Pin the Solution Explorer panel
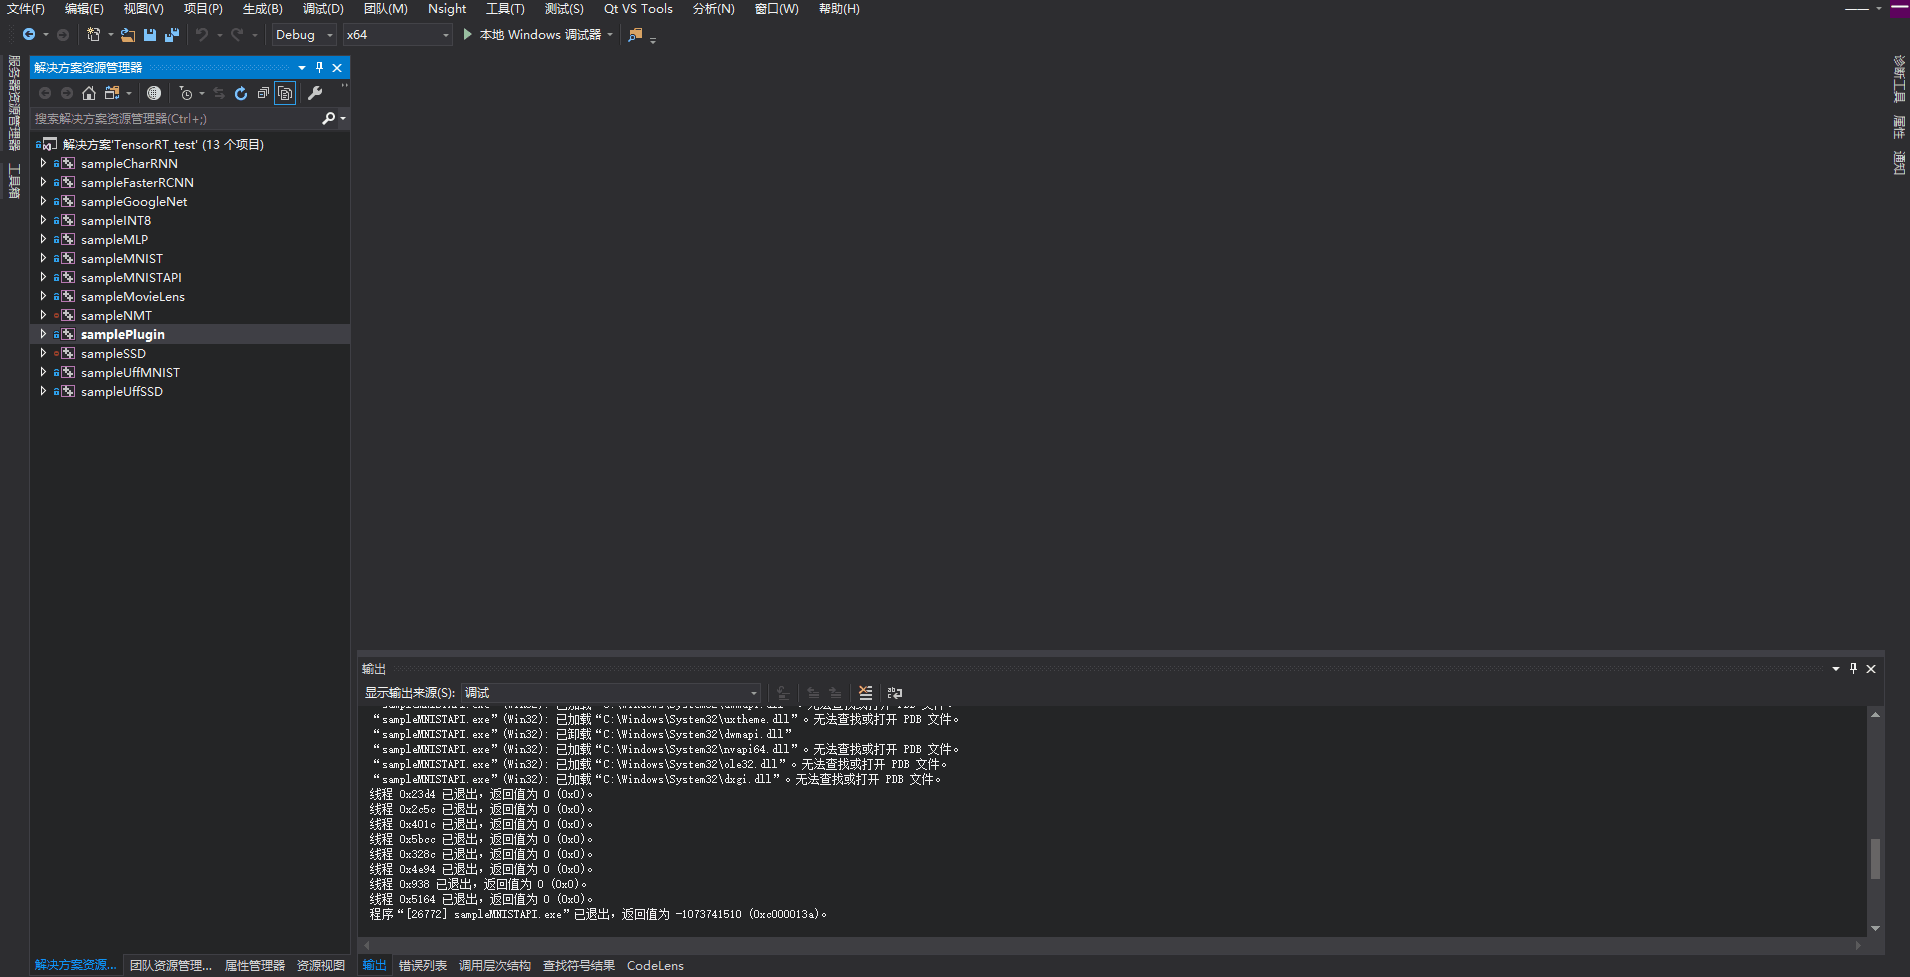The height and width of the screenshot is (977, 1910). 320,67
